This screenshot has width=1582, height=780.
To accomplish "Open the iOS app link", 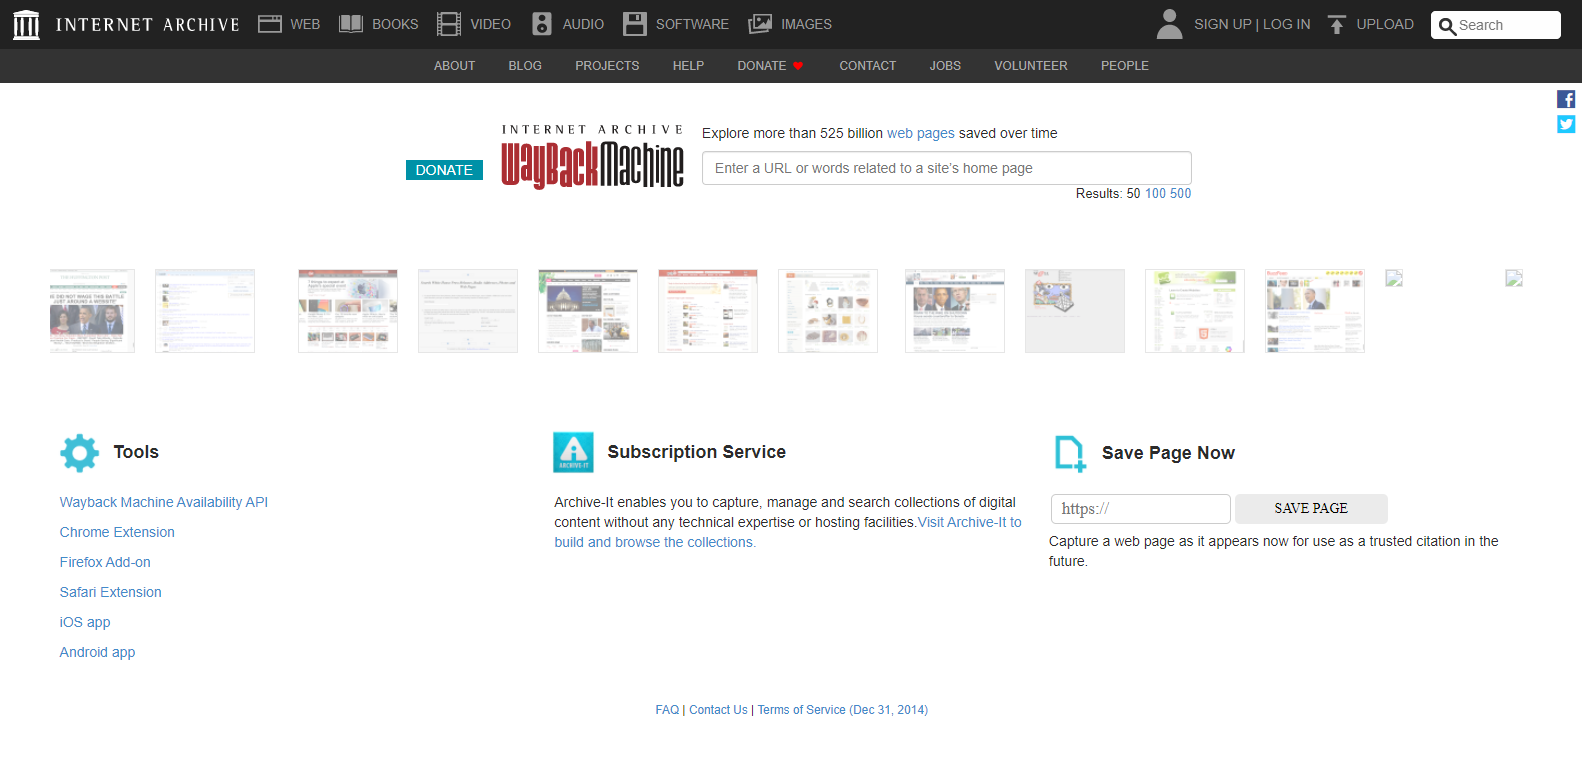I will tap(85, 622).
